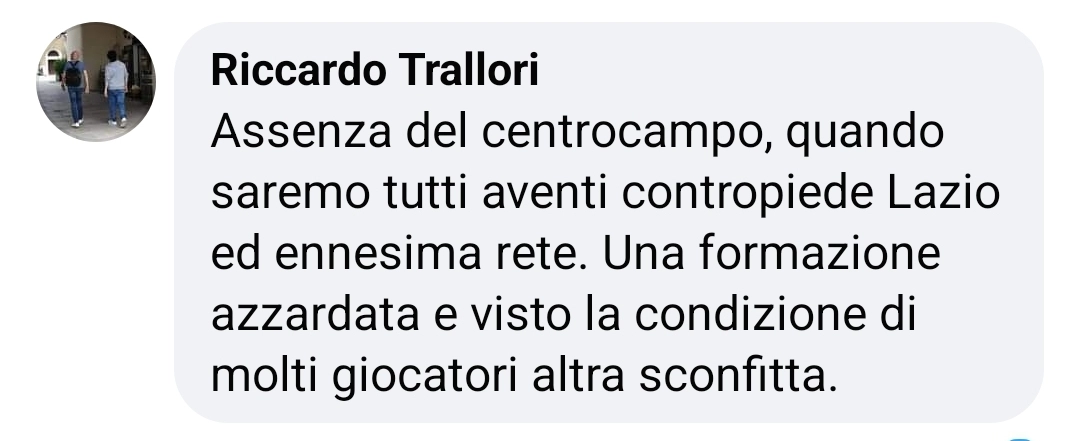Click the word 'condizione' in the comment
Screen dimensions: 1080x441
(x=750, y=314)
